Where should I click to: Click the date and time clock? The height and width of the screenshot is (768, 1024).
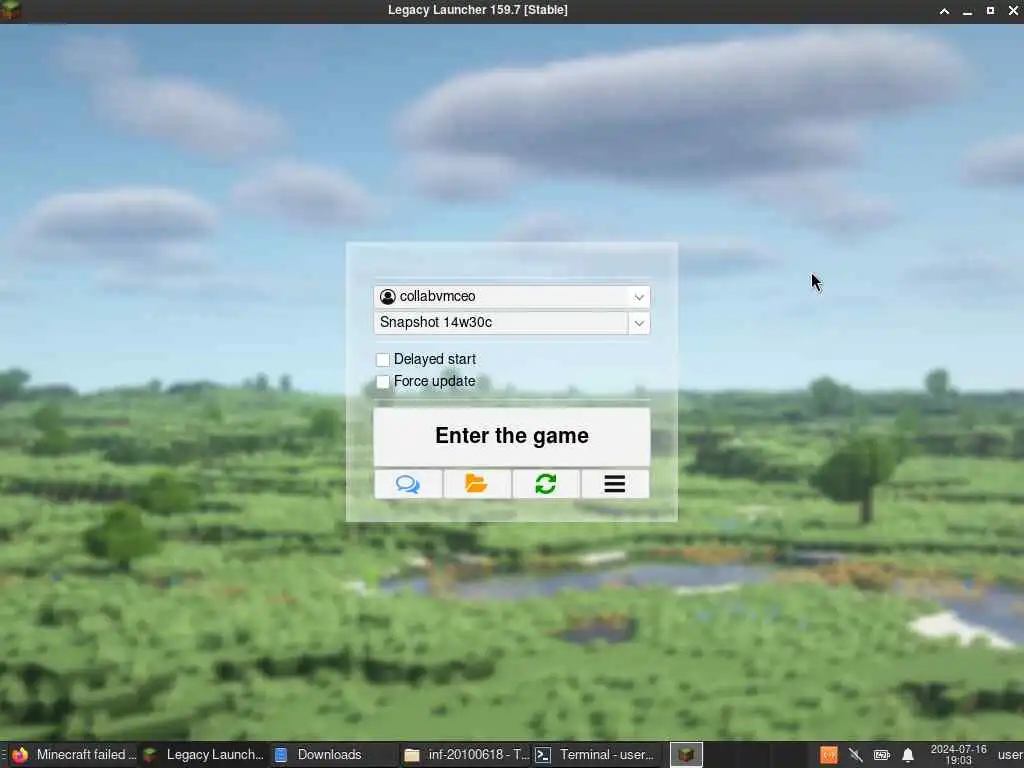click(x=958, y=755)
